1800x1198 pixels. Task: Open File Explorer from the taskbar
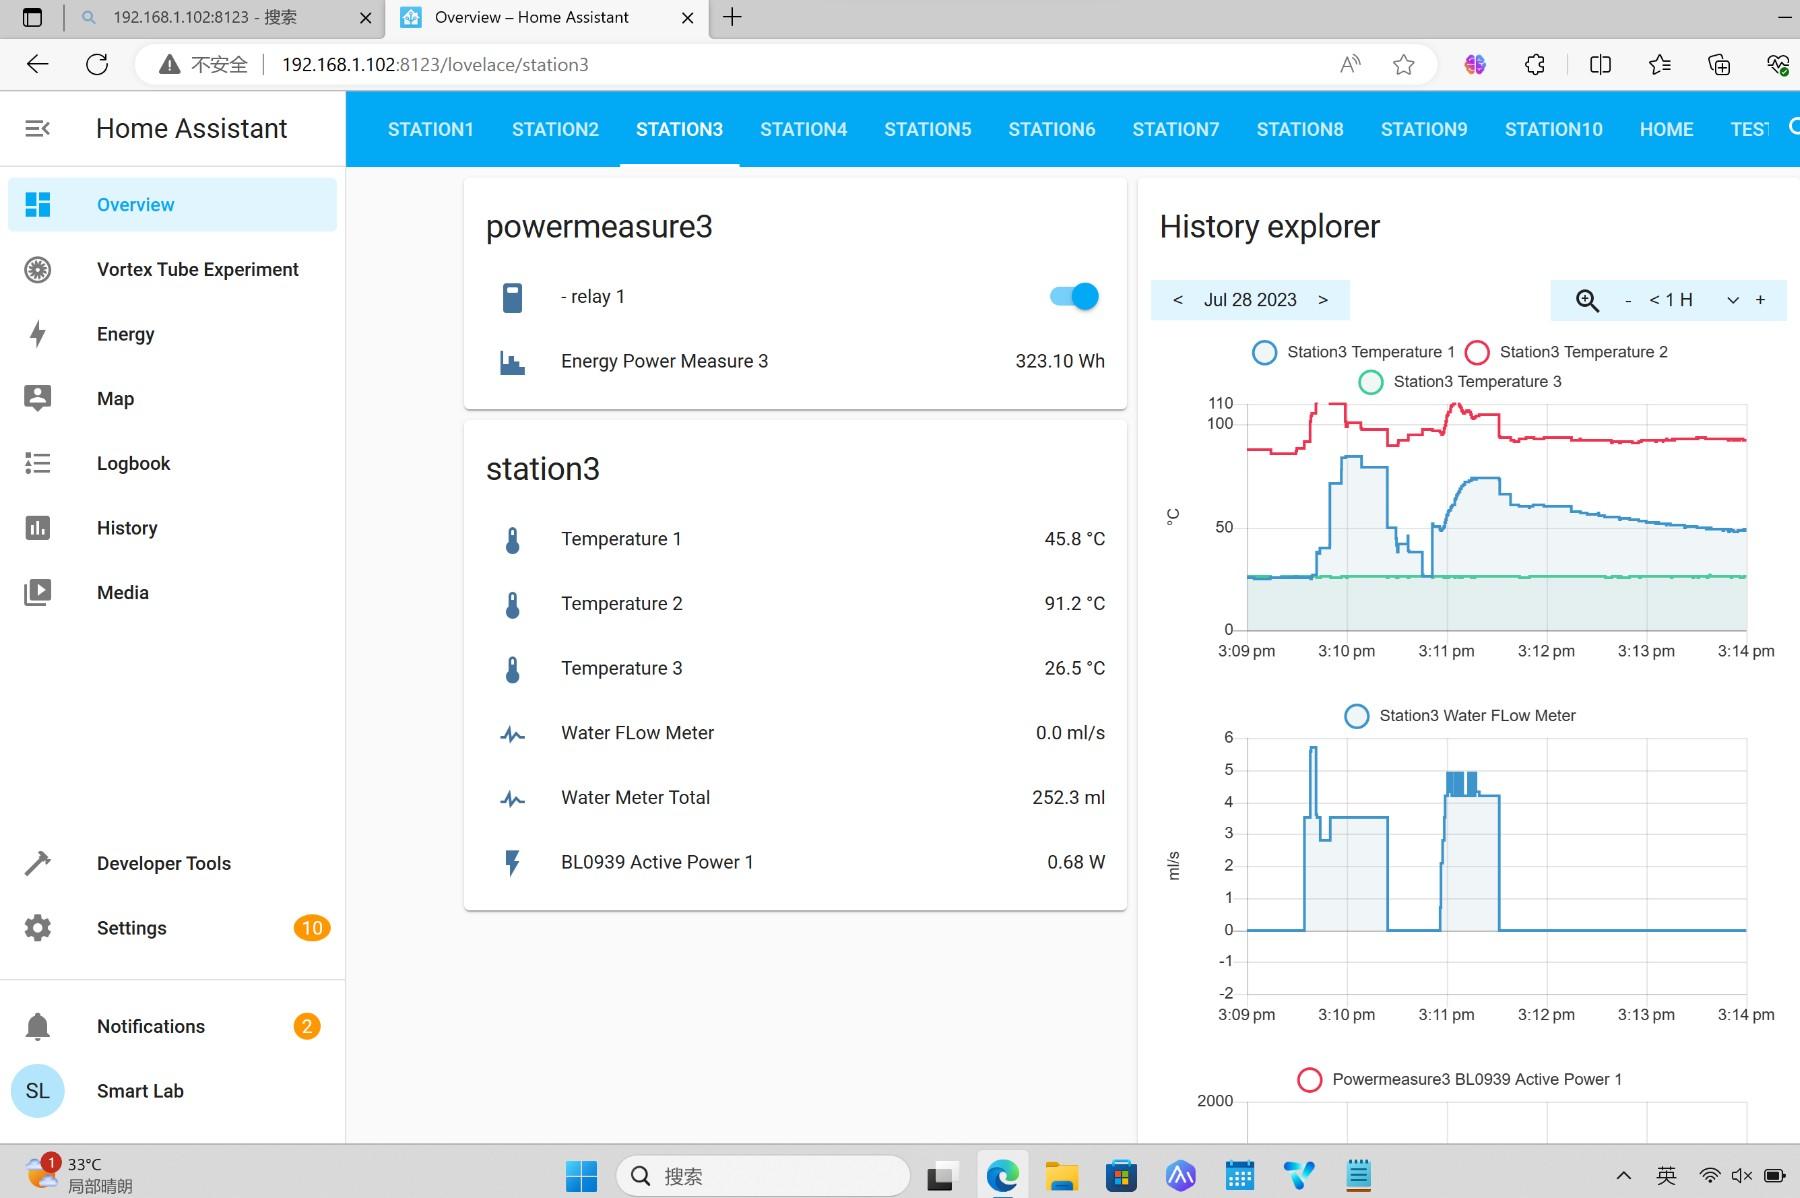1061,1176
